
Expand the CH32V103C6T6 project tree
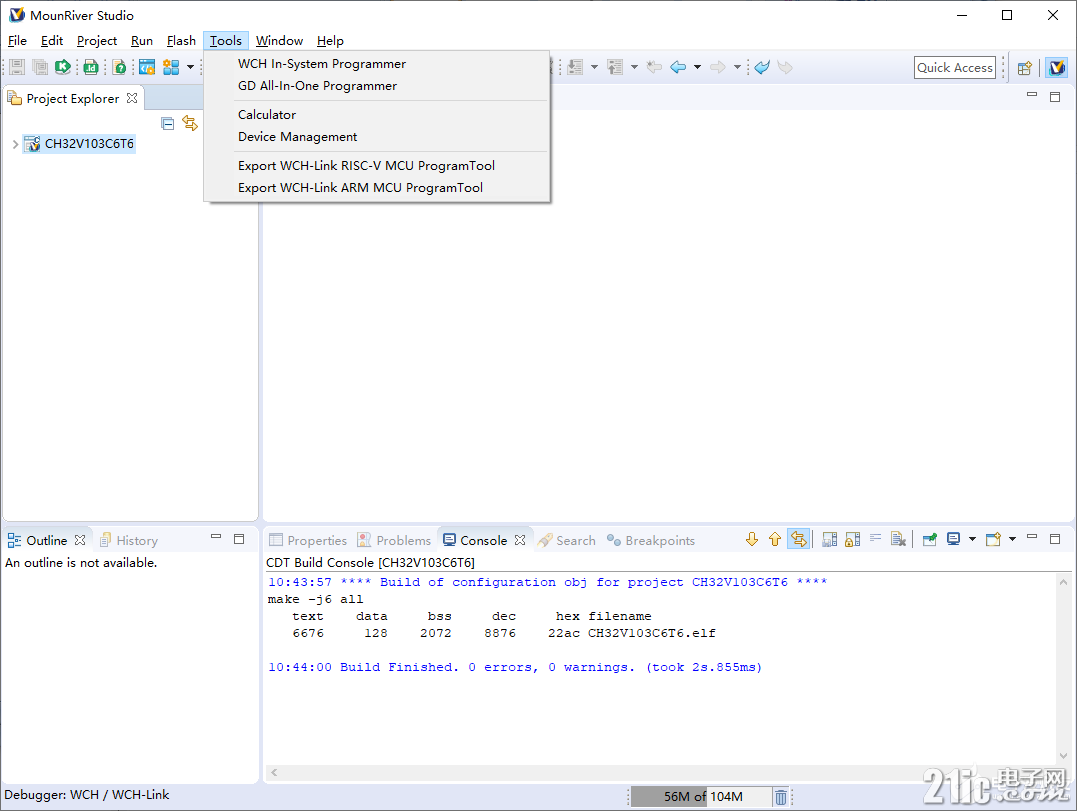click(x=15, y=144)
